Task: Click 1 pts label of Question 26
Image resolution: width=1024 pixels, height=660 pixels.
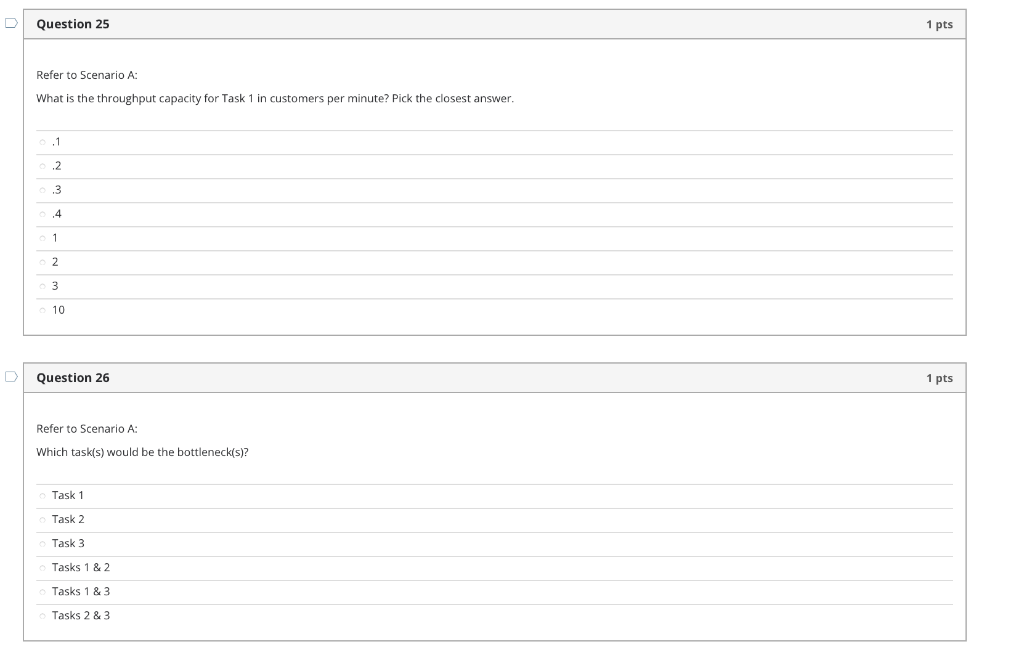Action: pyautogui.click(x=939, y=379)
